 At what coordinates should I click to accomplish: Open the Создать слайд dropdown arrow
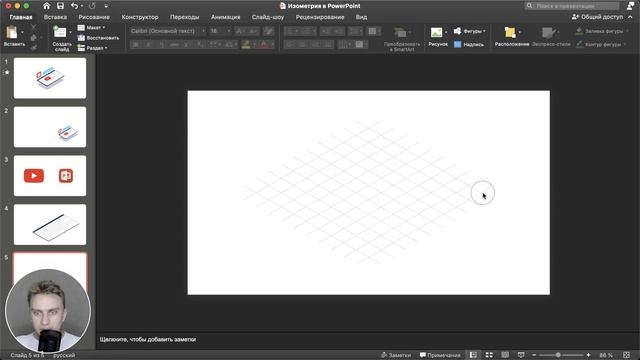(70, 32)
